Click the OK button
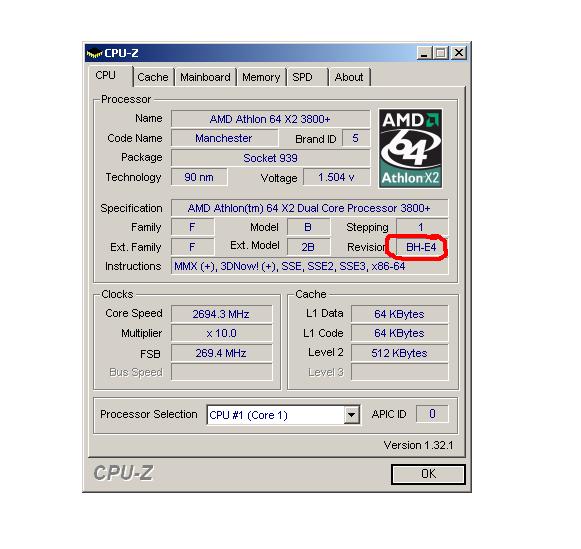Viewport: 581px width, 549px height. point(428,474)
